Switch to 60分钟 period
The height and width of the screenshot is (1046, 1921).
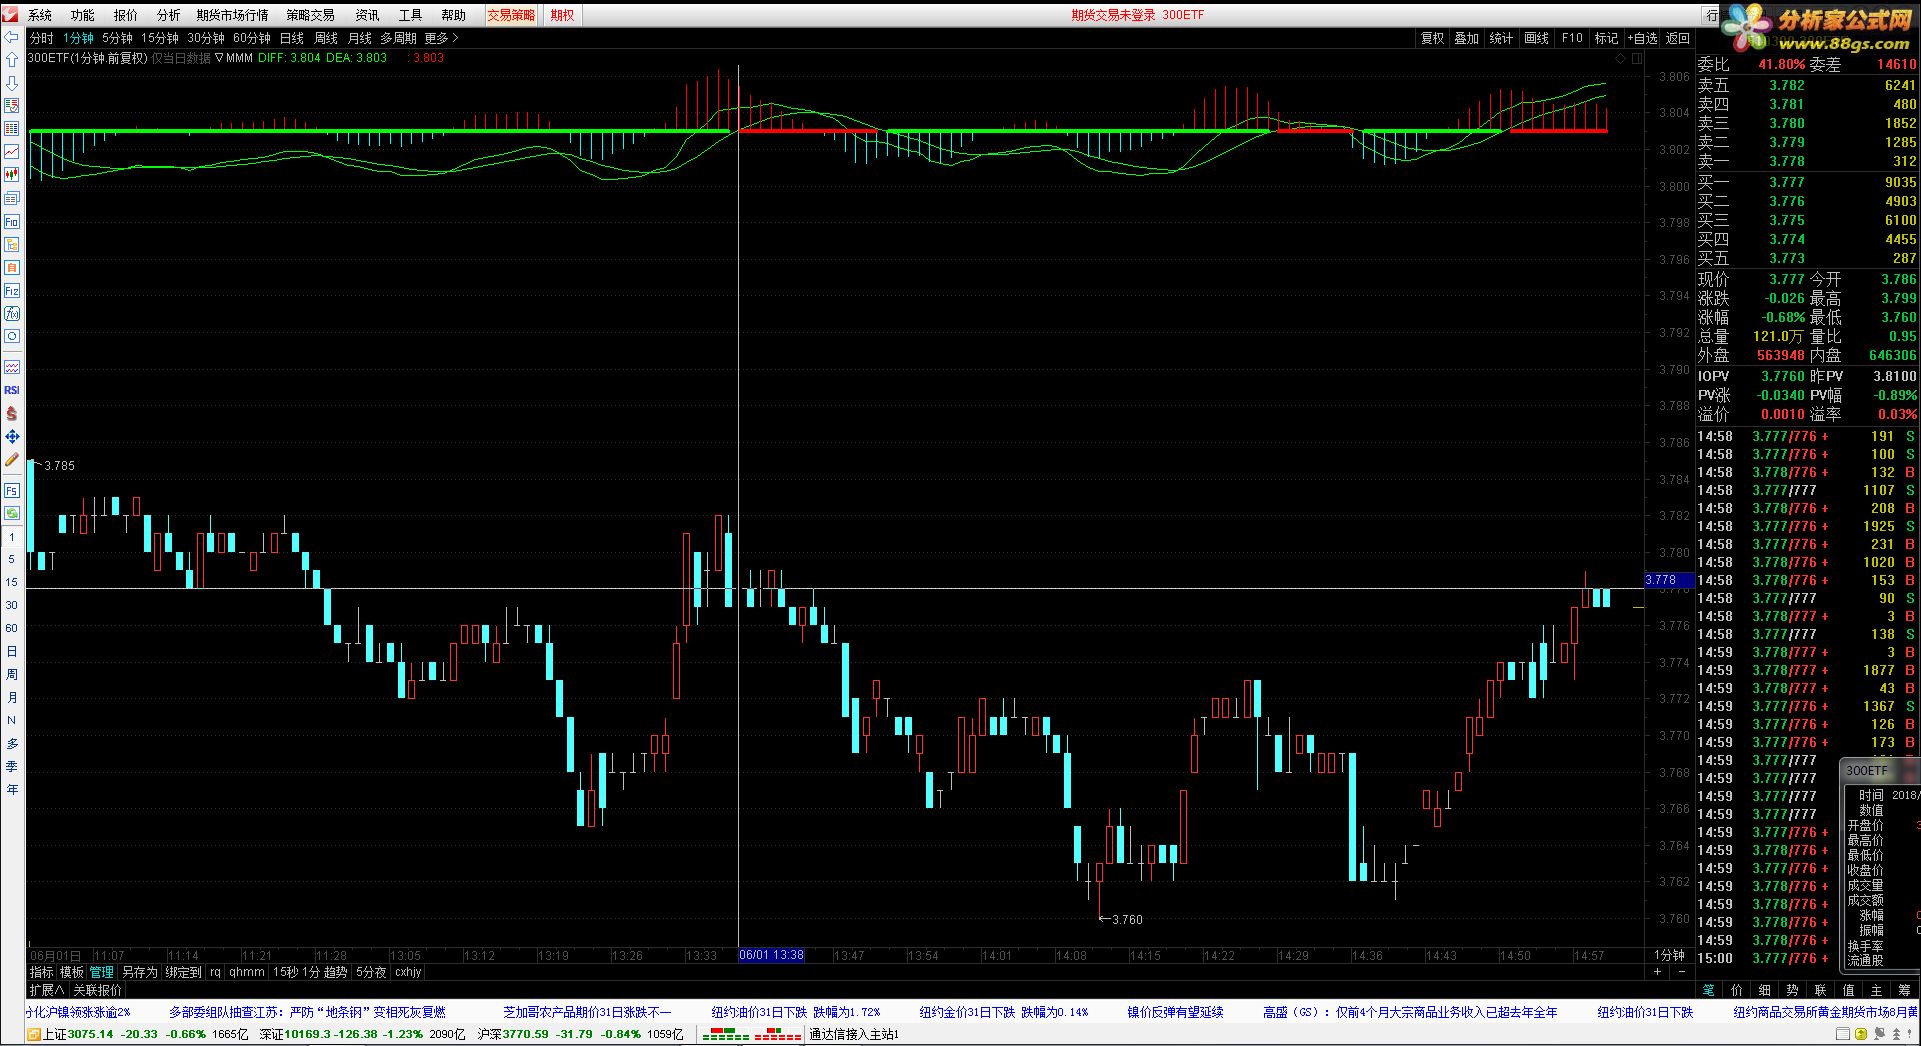pos(252,38)
